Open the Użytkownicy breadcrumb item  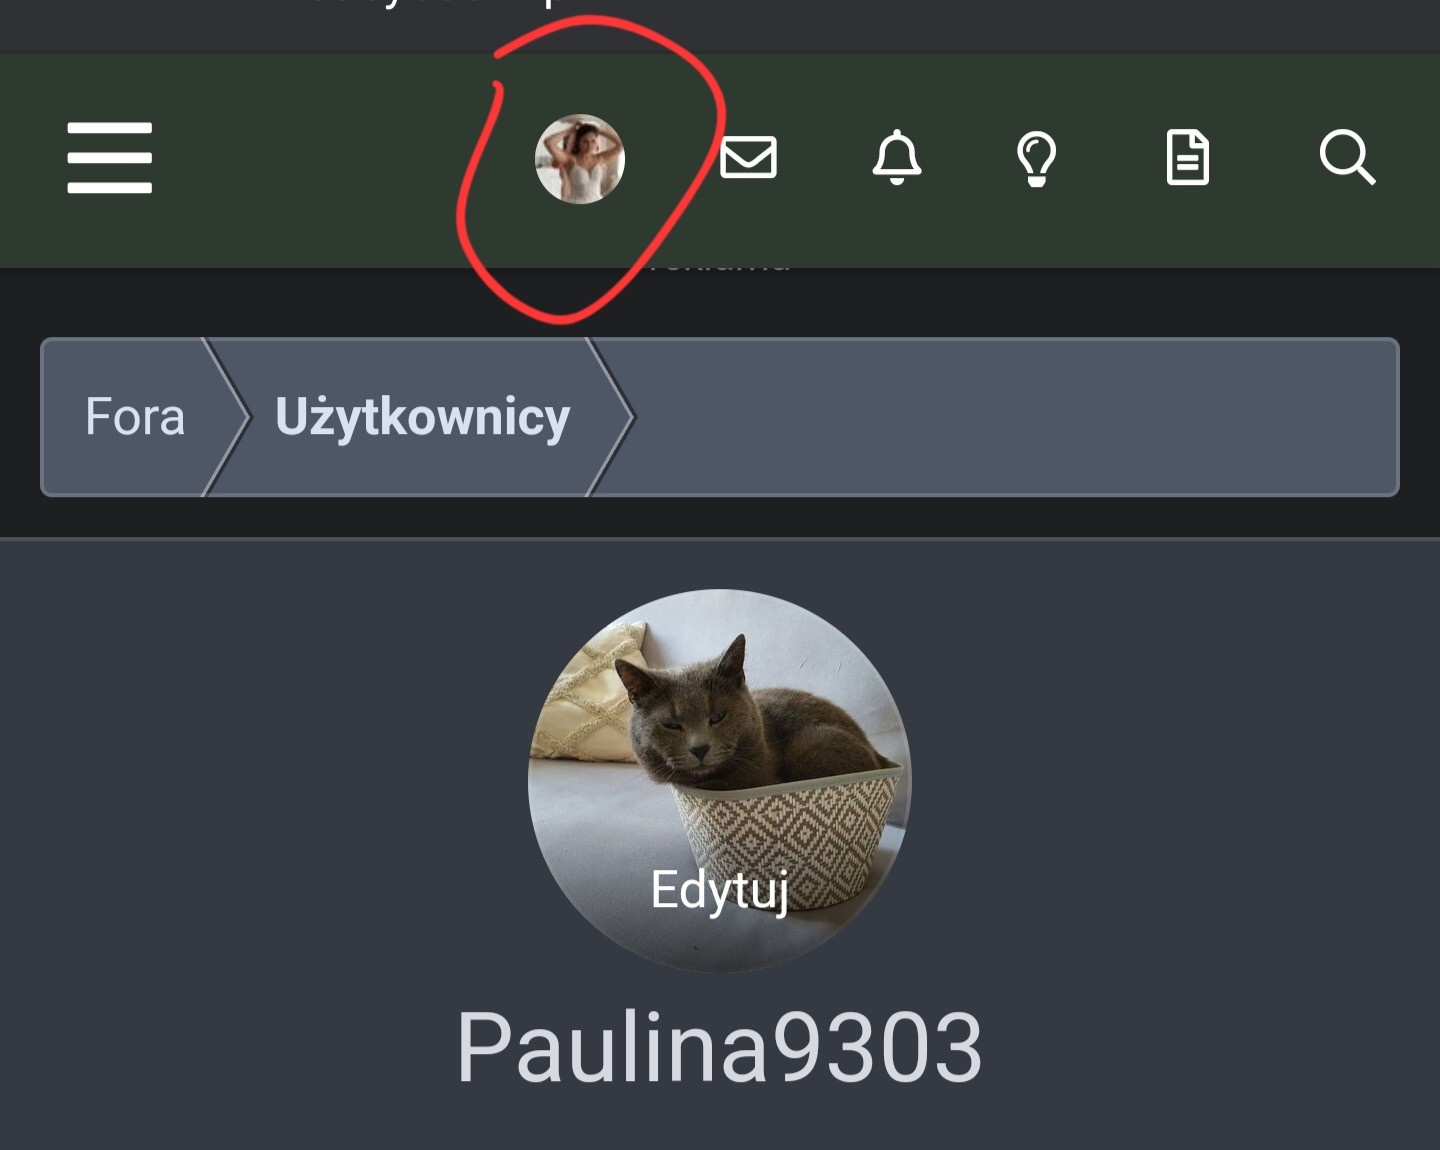click(422, 417)
